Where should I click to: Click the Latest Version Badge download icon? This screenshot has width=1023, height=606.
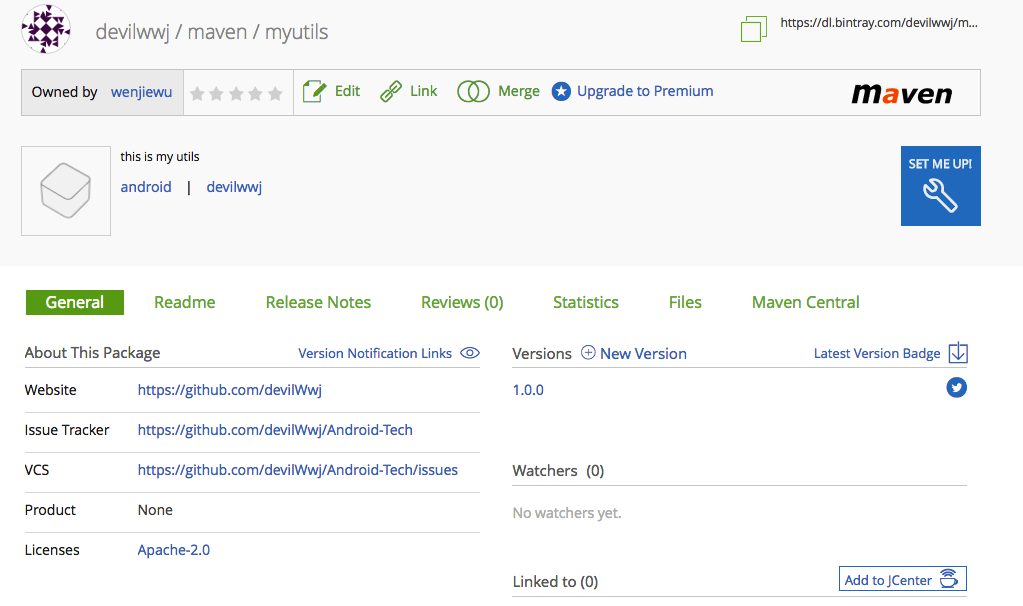[958, 353]
